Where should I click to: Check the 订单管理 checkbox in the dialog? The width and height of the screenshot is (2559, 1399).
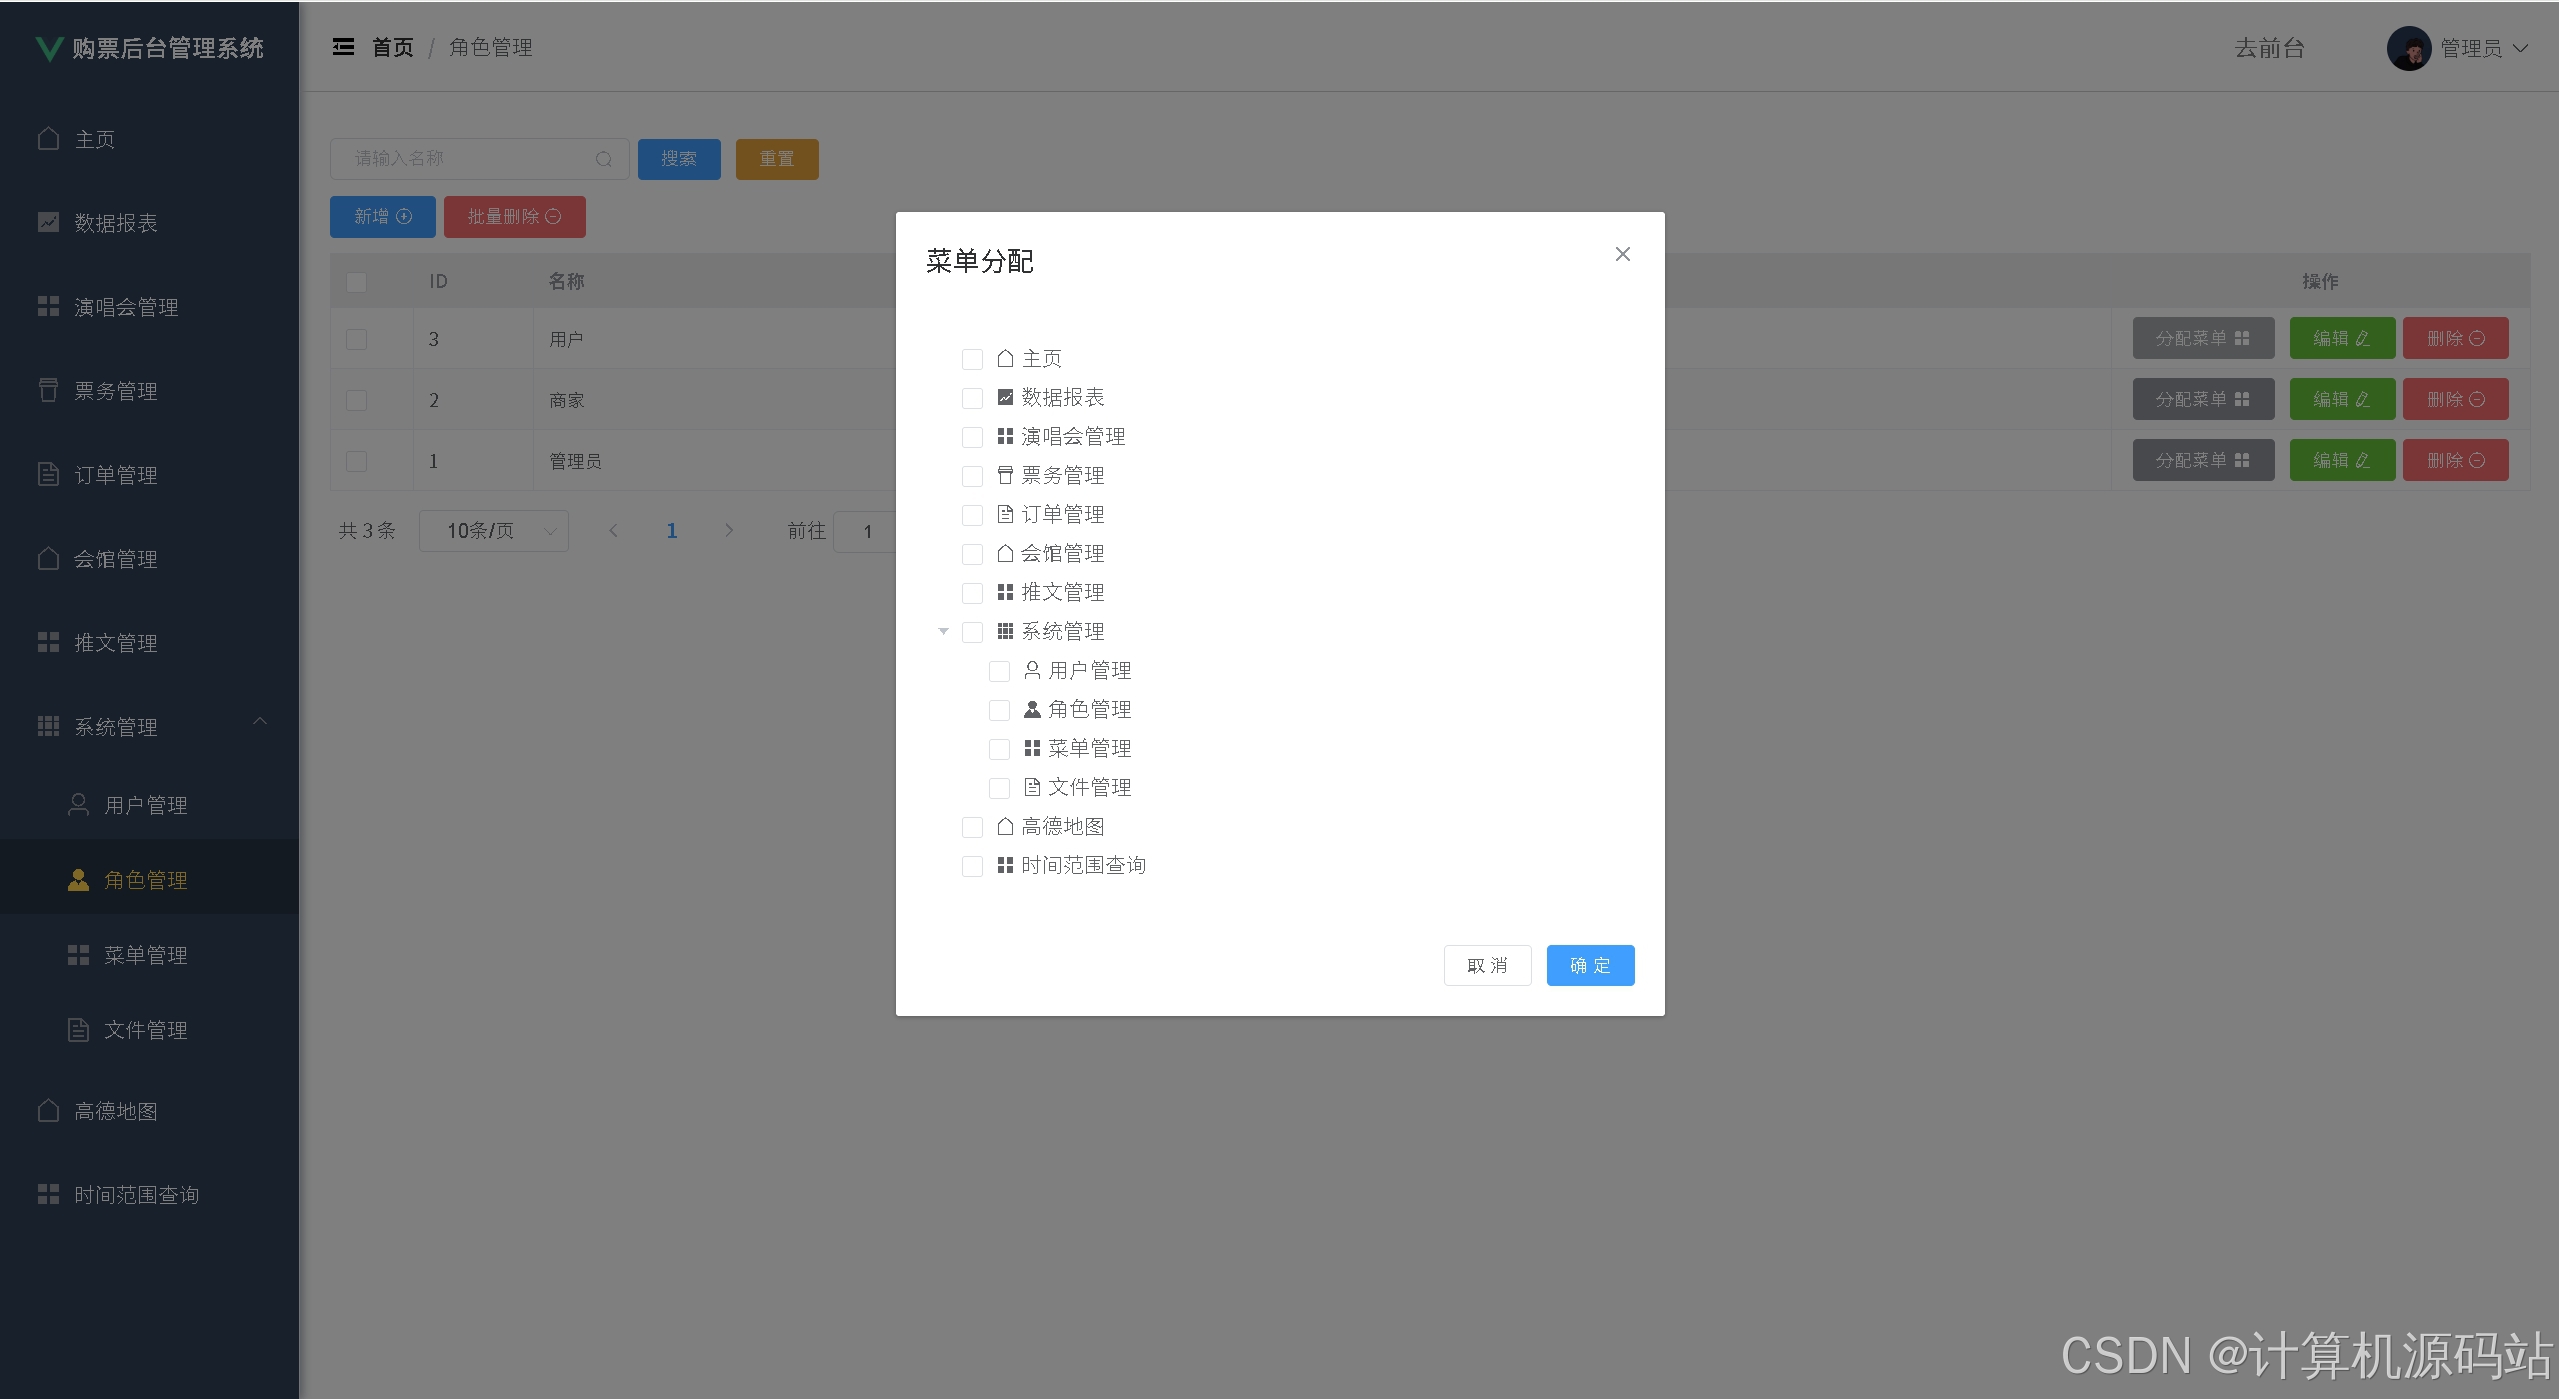click(x=972, y=515)
